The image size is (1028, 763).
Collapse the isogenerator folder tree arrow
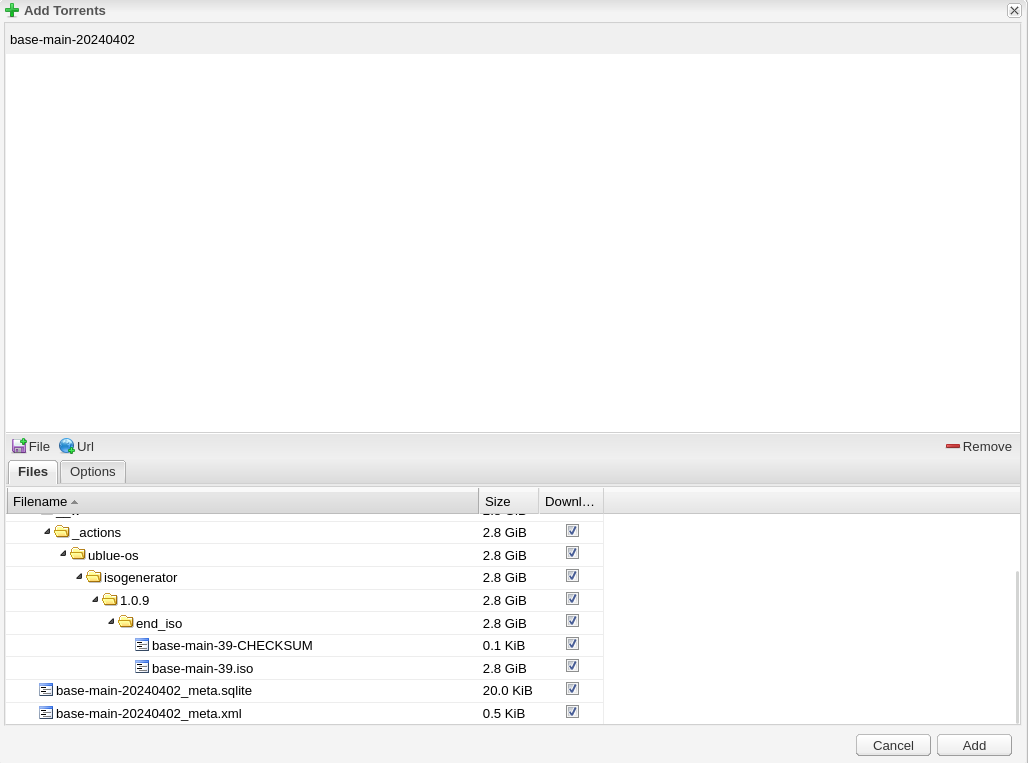click(x=79, y=577)
